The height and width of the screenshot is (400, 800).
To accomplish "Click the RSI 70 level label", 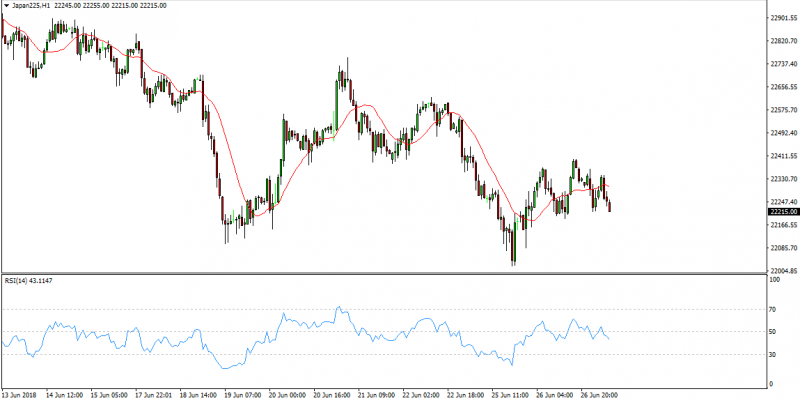I will pos(774,309).
